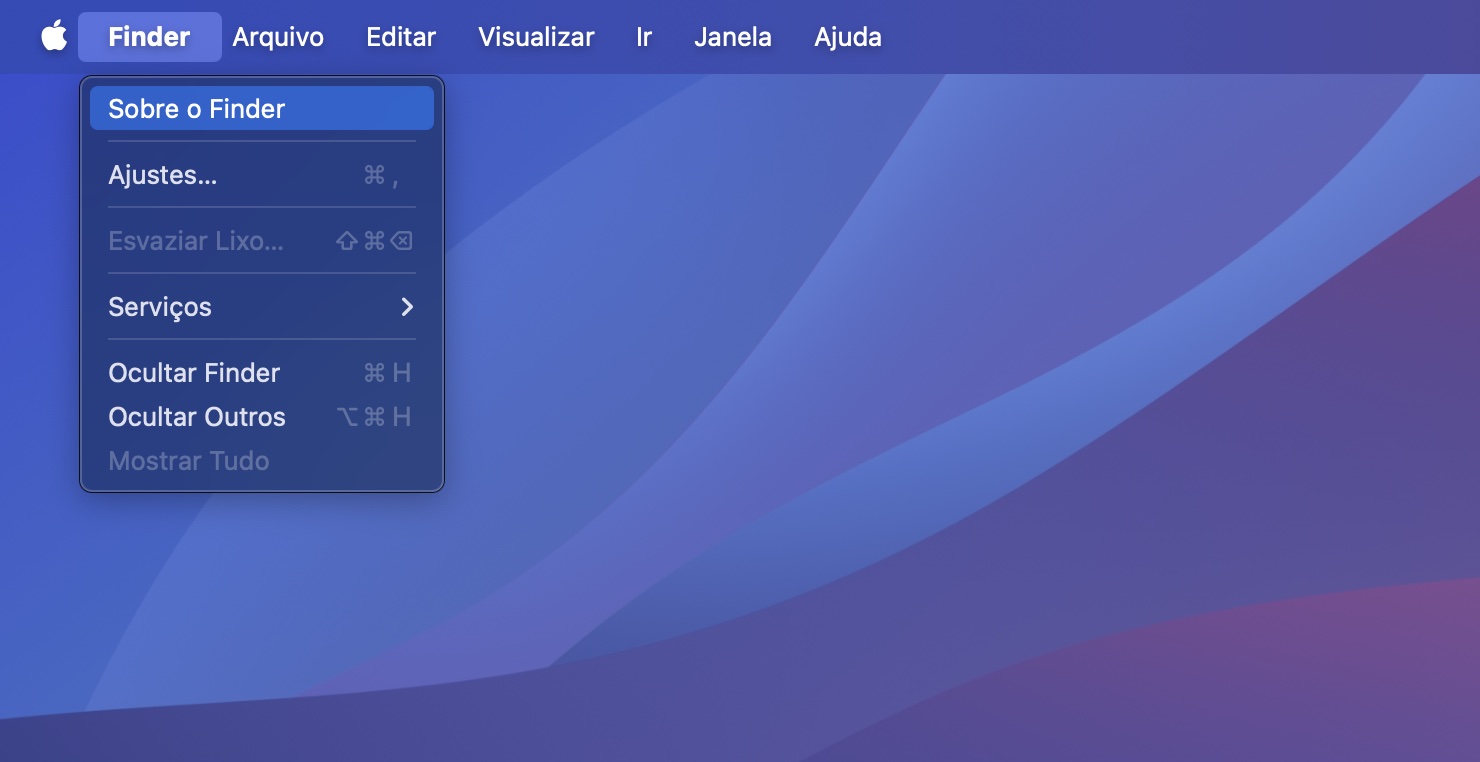Viewport: 1480px width, 762px height.
Task: Select Ocultar Outros menu item
Action: [x=196, y=417]
